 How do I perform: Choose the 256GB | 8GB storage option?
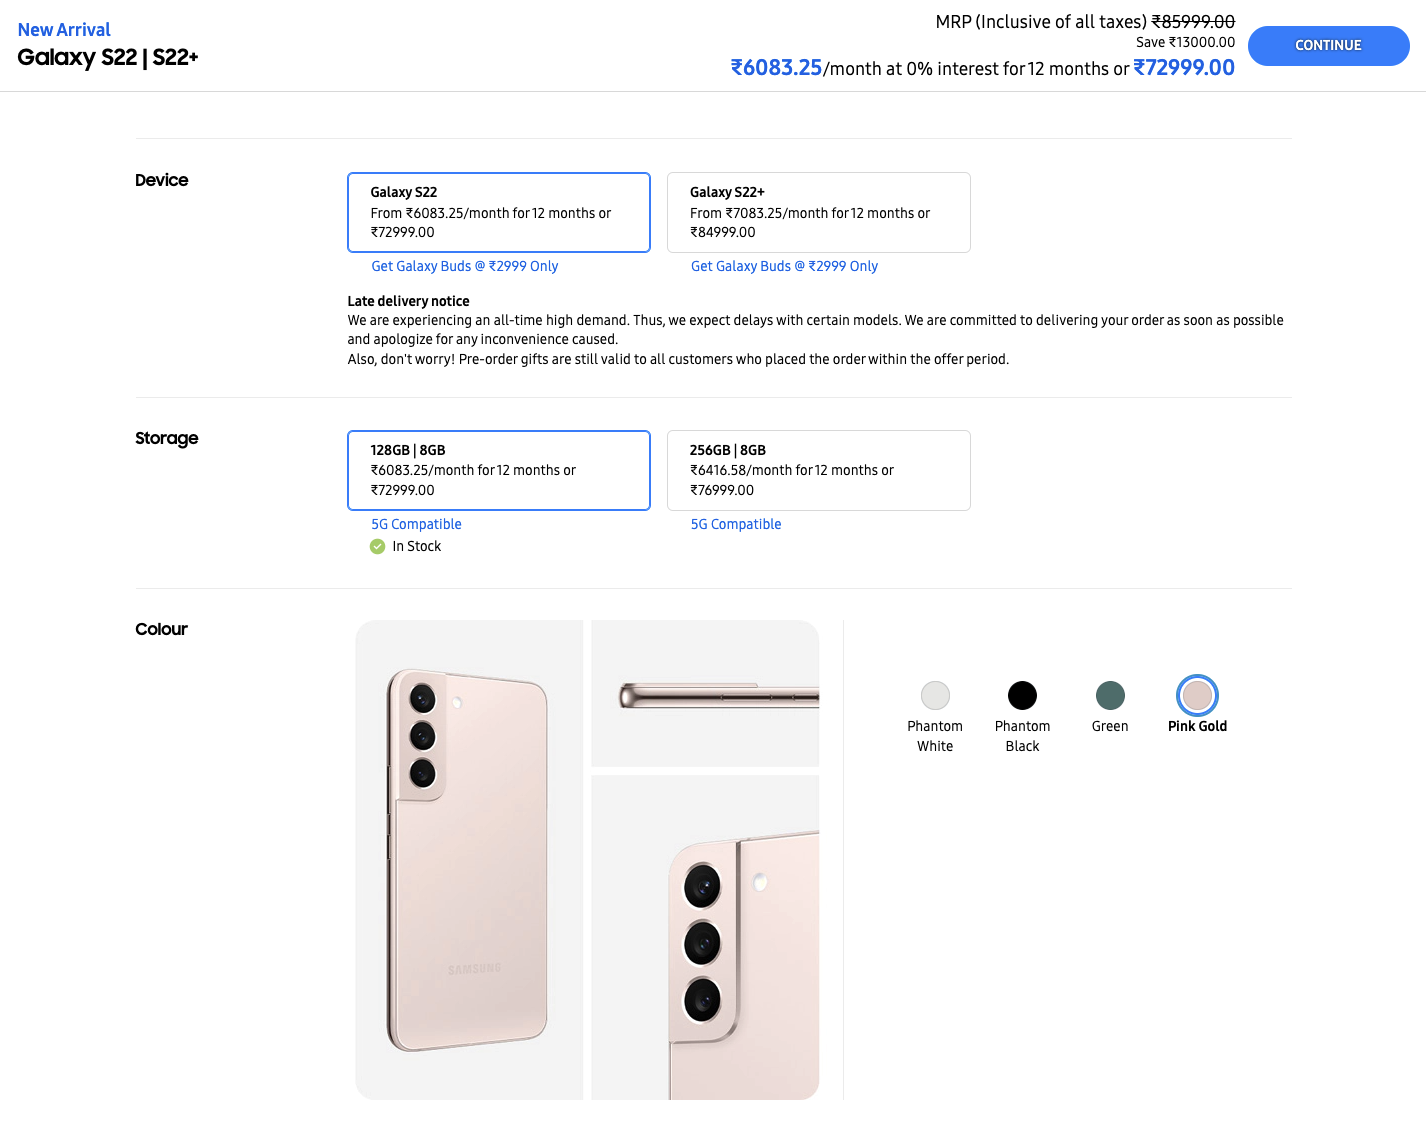818,470
